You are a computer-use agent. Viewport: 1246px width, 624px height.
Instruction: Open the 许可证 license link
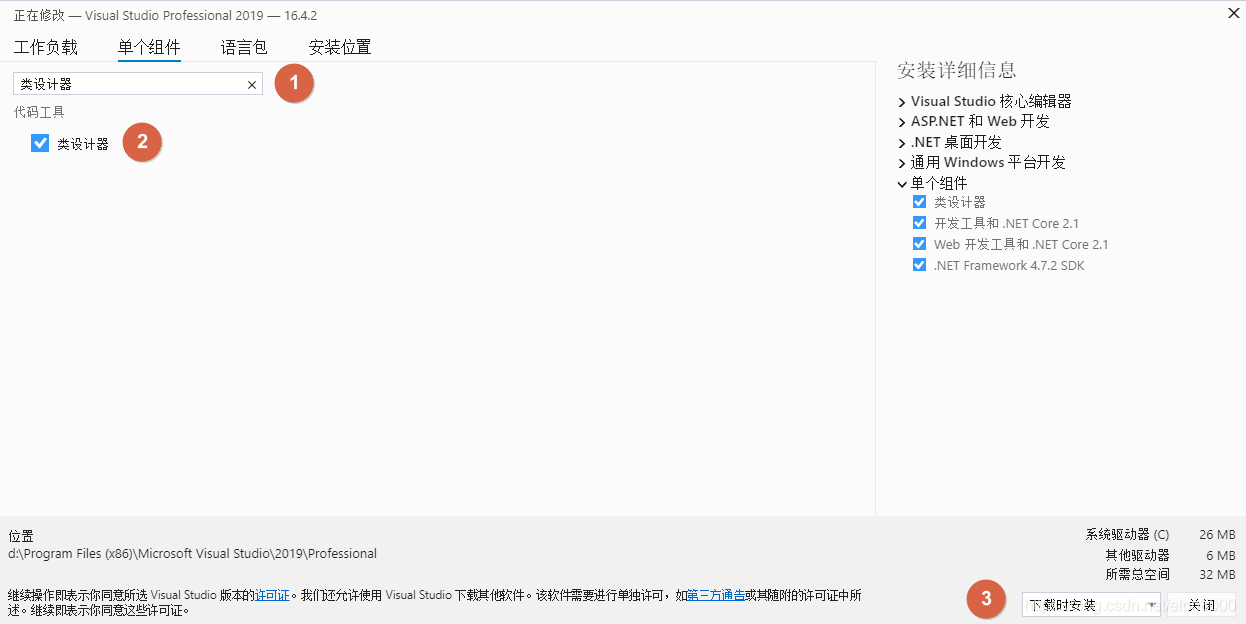(x=272, y=595)
